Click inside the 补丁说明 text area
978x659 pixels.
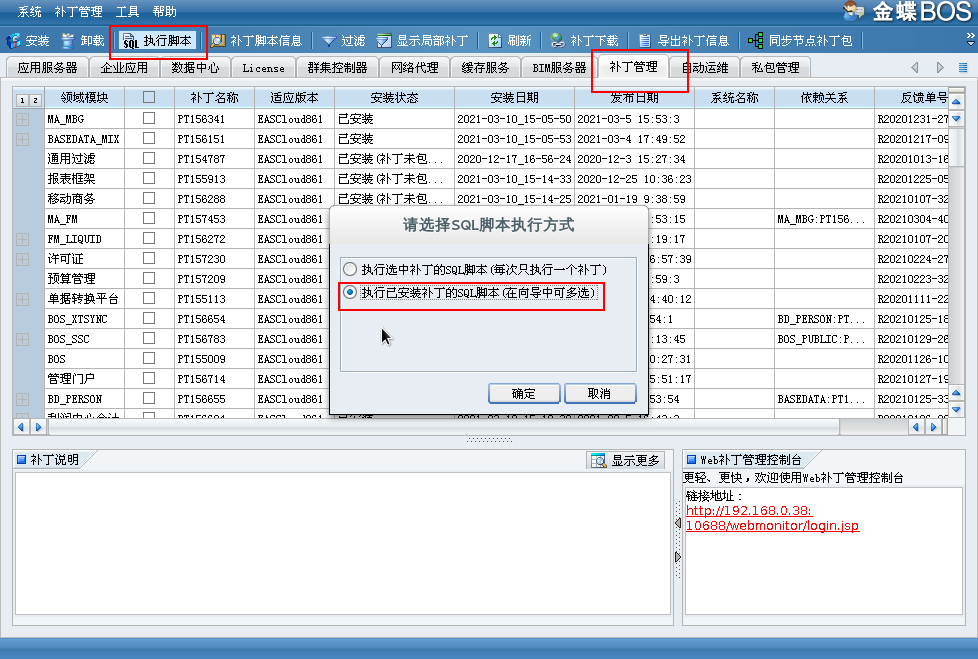(342, 543)
